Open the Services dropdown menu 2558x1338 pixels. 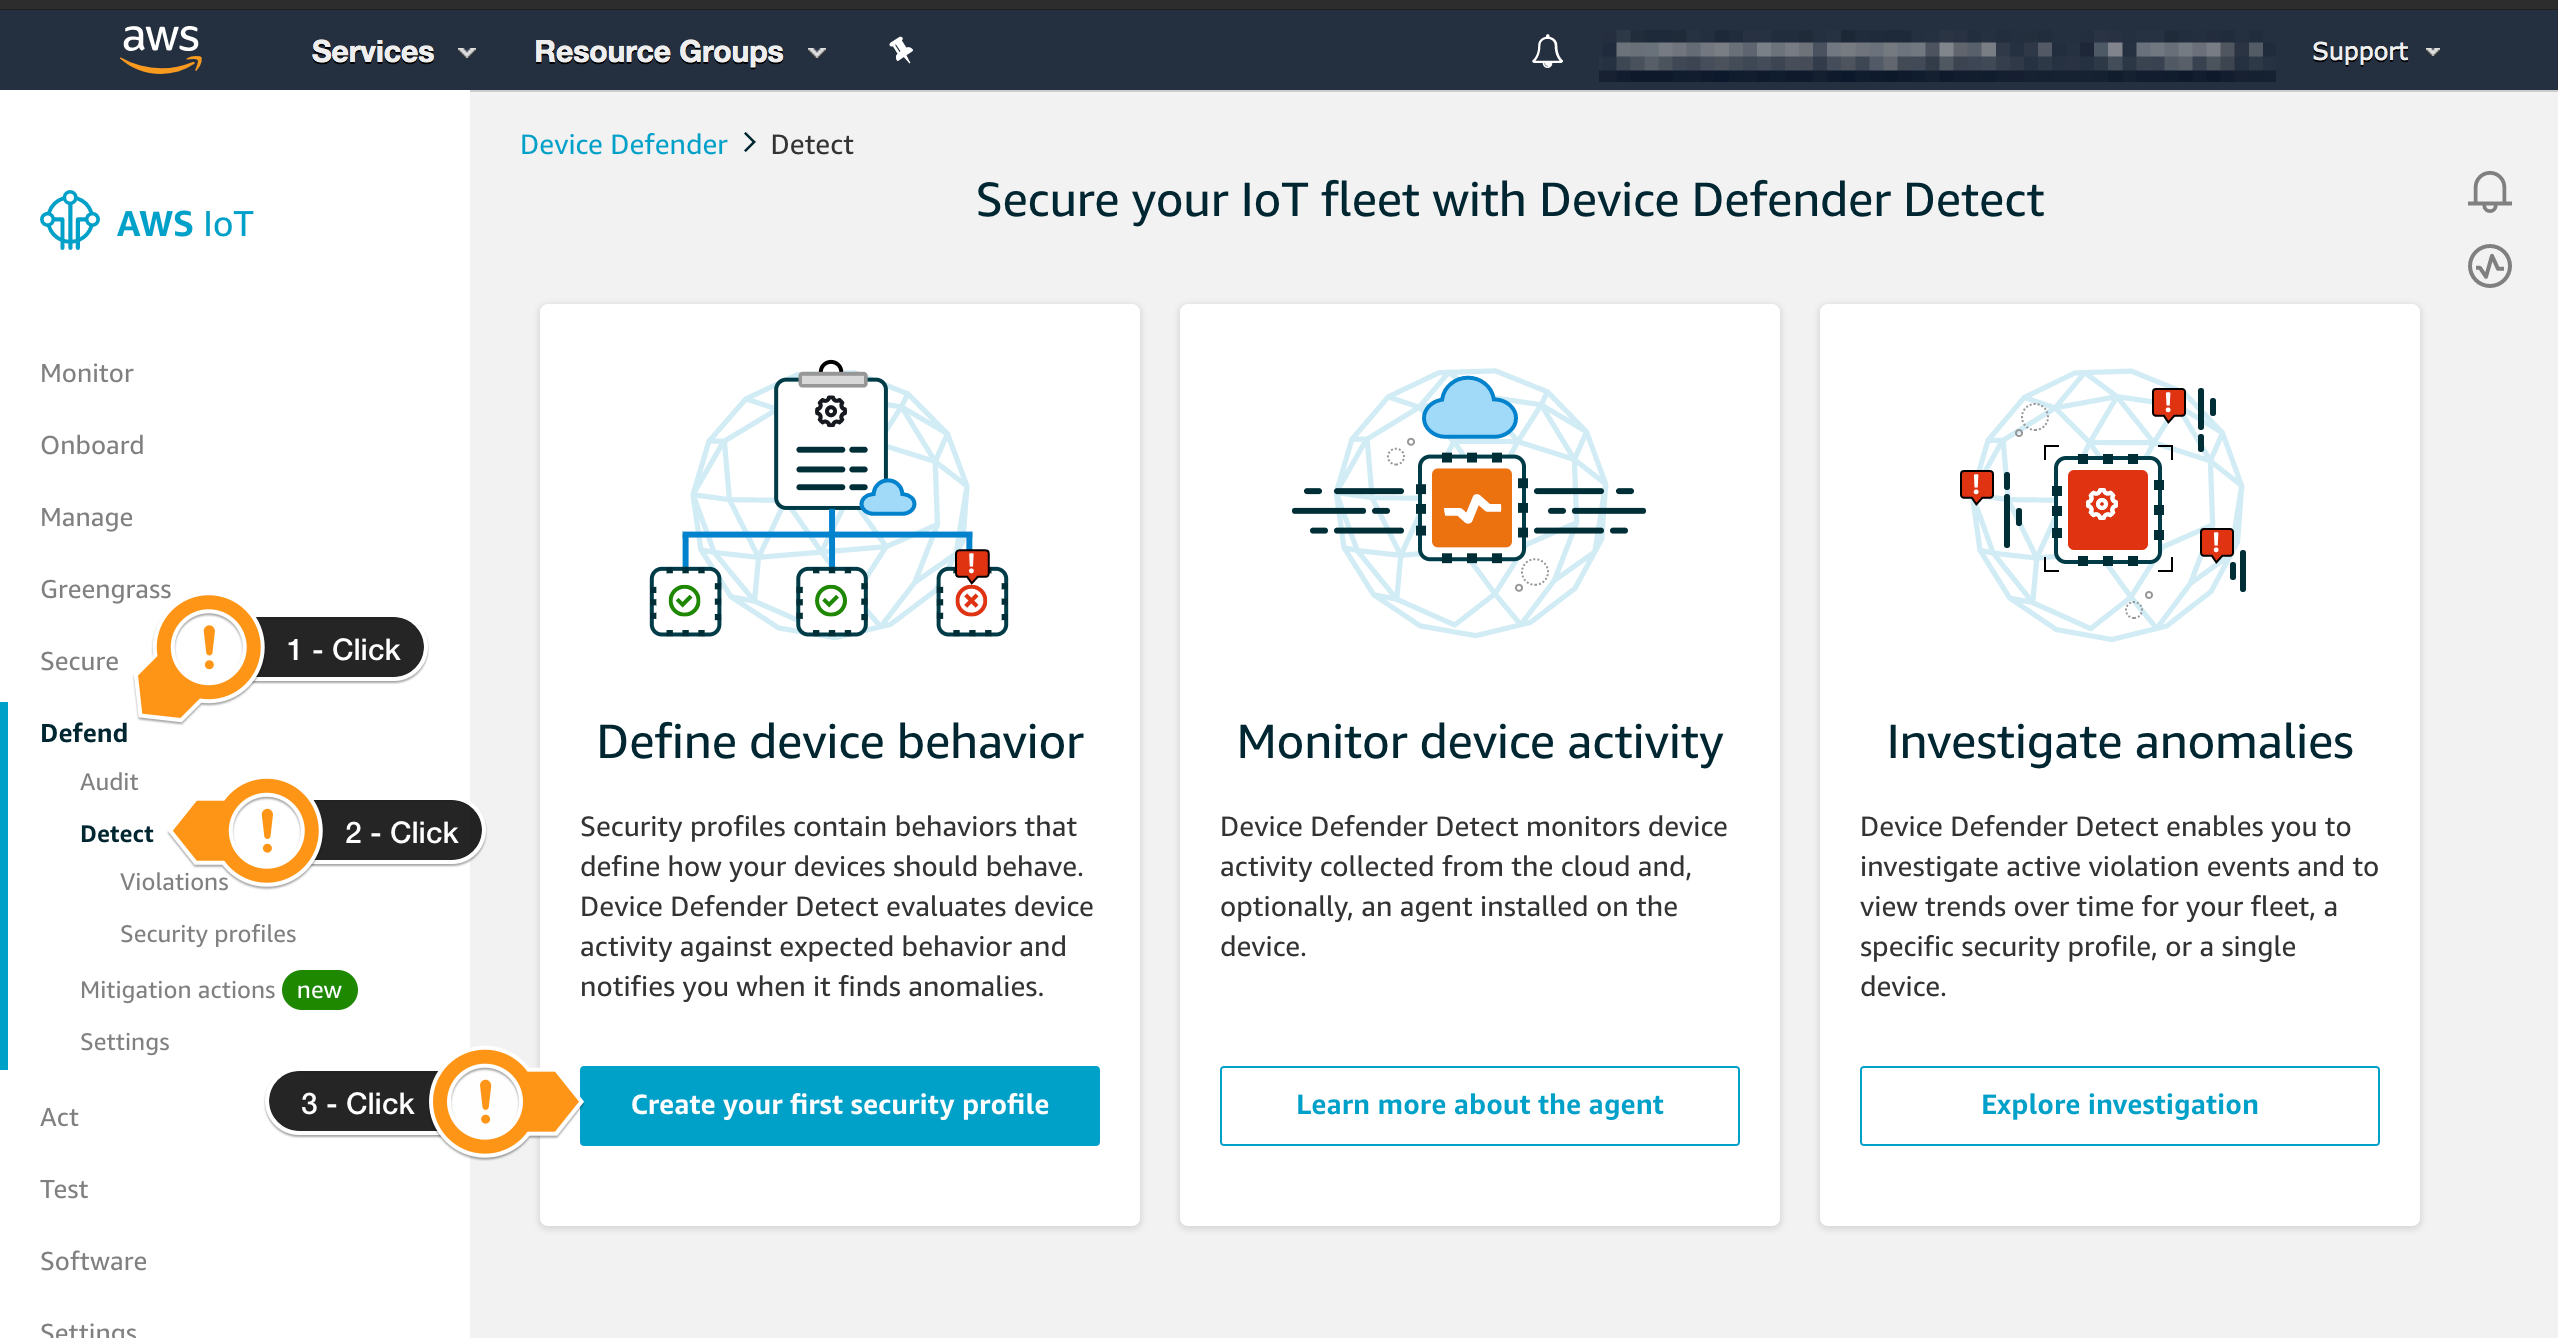(393, 52)
